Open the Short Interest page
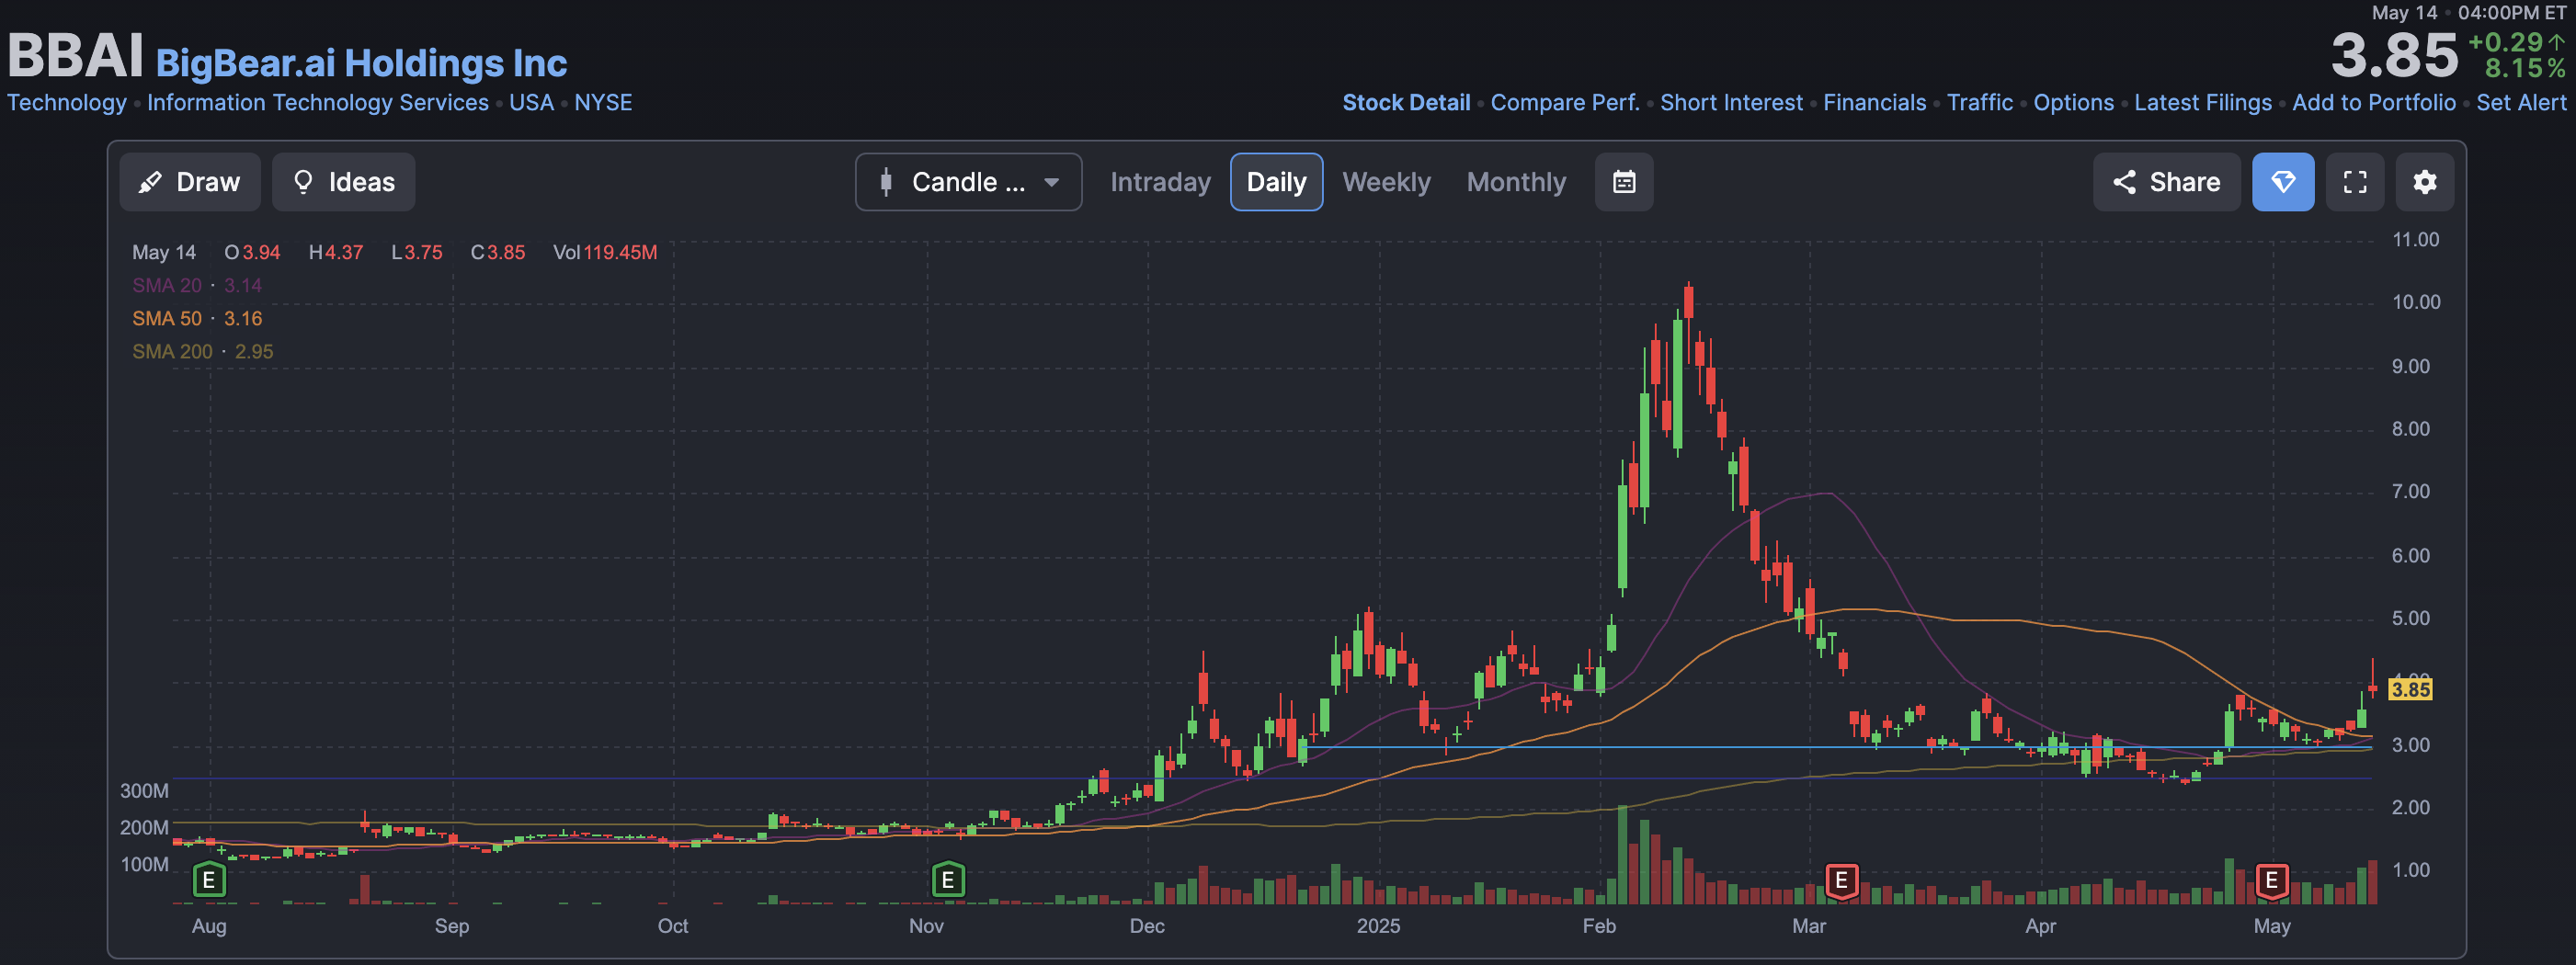2576x965 pixels. (x=1731, y=102)
